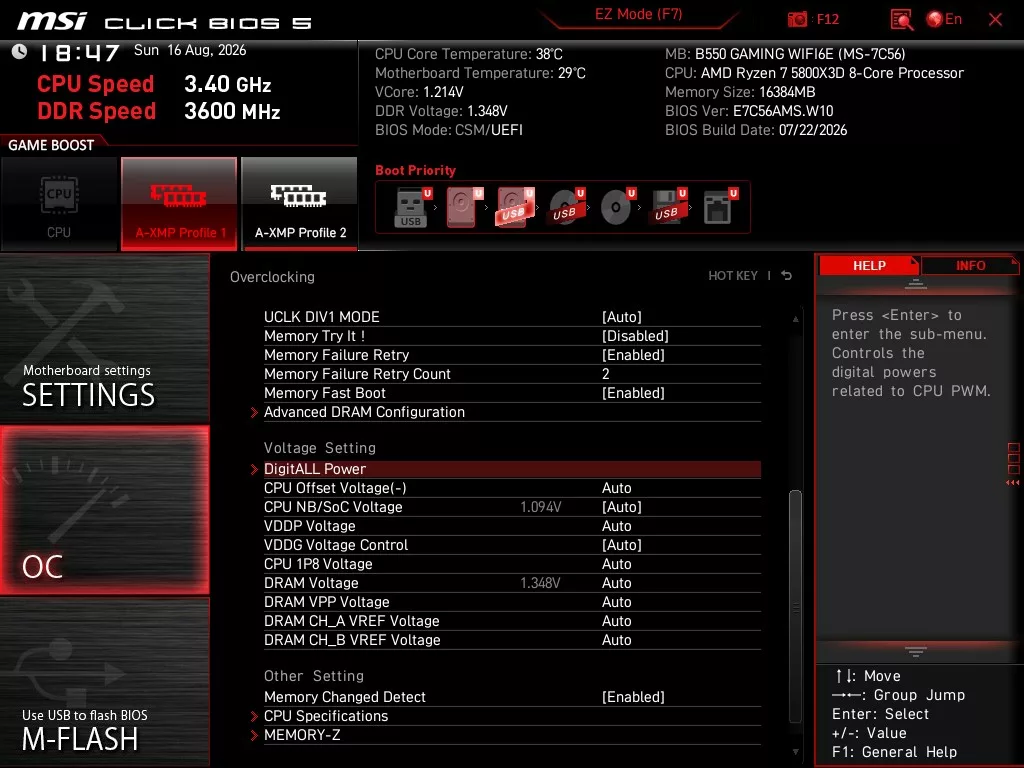Edit the DRAM CH_B VREF Voltage value
This screenshot has width=1024, height=768.
click(616, 639)
